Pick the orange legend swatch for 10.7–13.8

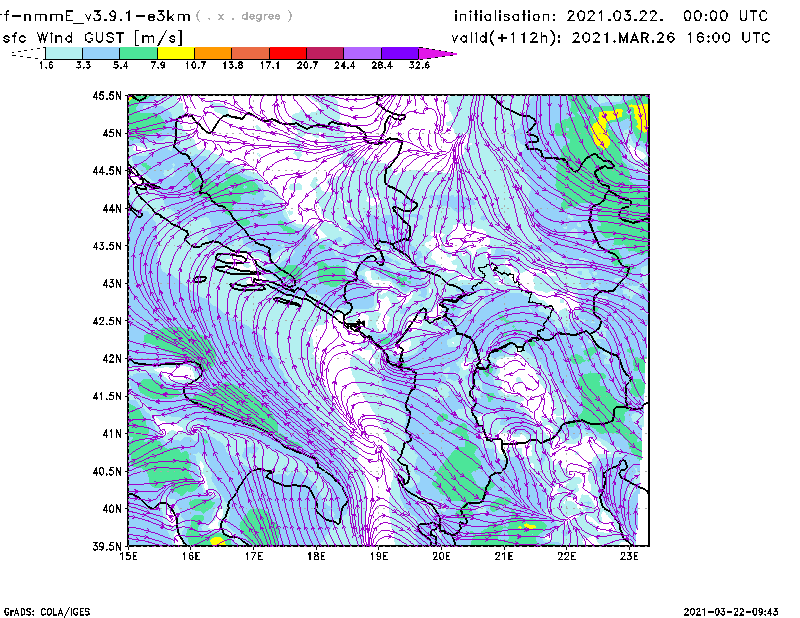(x=213, y=53)
